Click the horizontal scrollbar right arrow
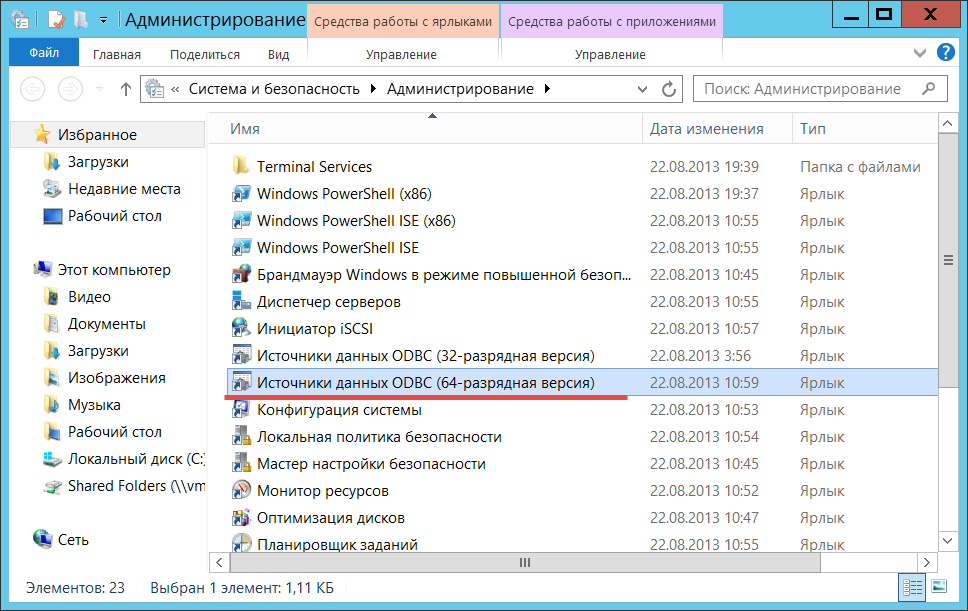The image size is (968, 611). pyautogui.click(x=926, y=562)
